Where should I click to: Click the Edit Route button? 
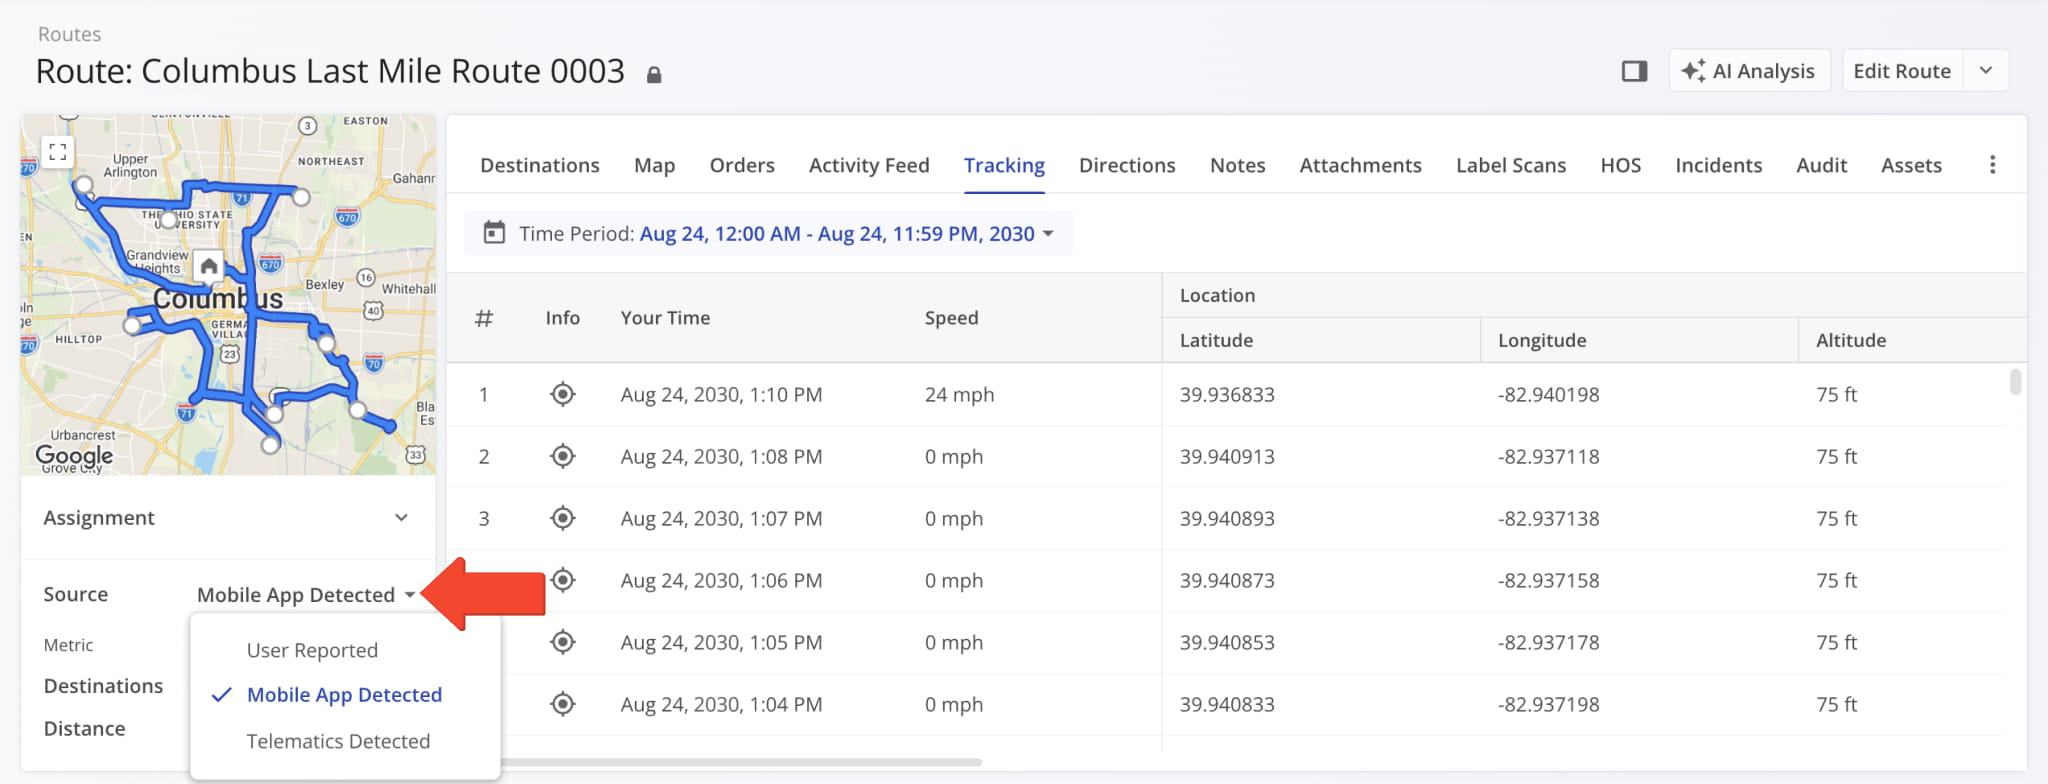coord(1902,71)
